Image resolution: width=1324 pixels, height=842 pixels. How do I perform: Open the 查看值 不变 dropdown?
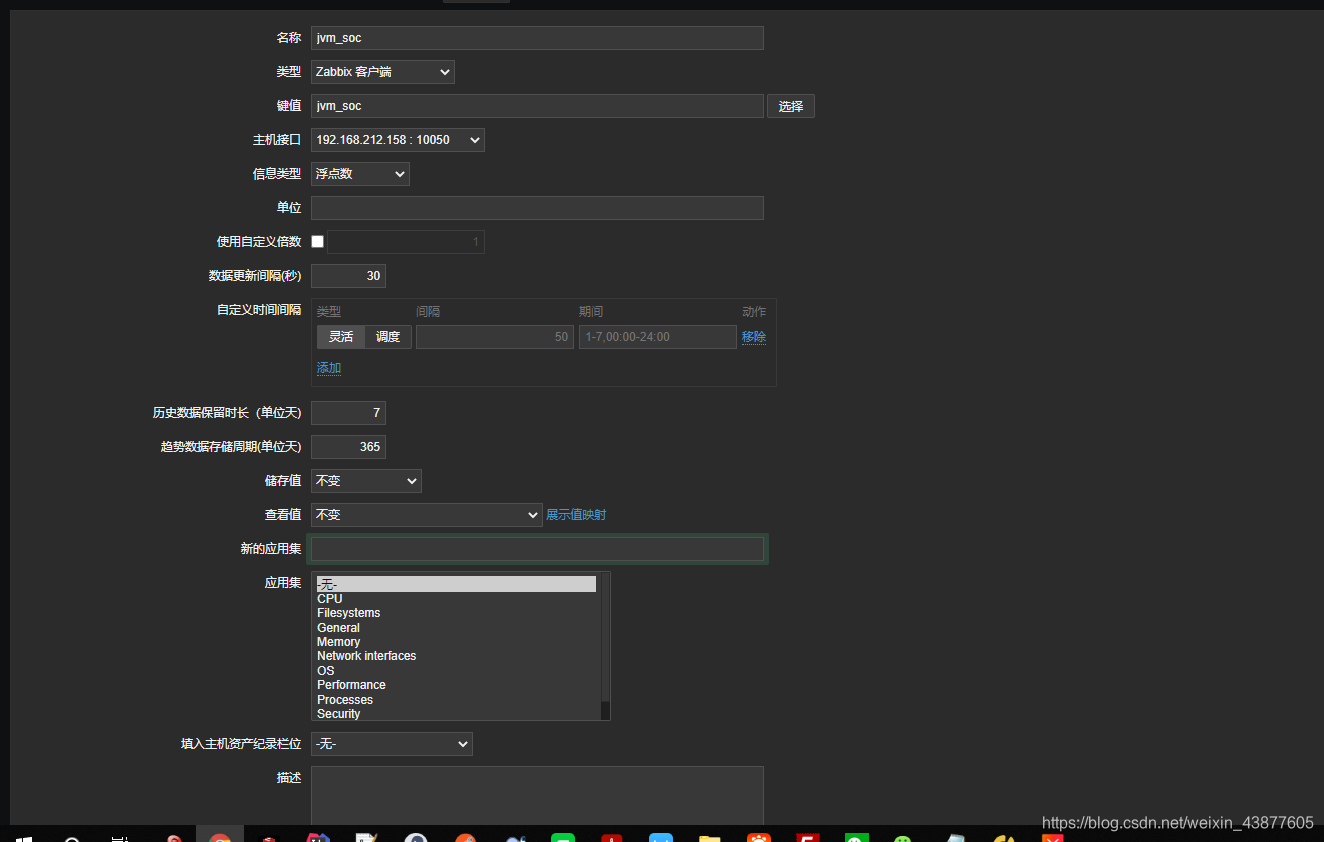427,515
